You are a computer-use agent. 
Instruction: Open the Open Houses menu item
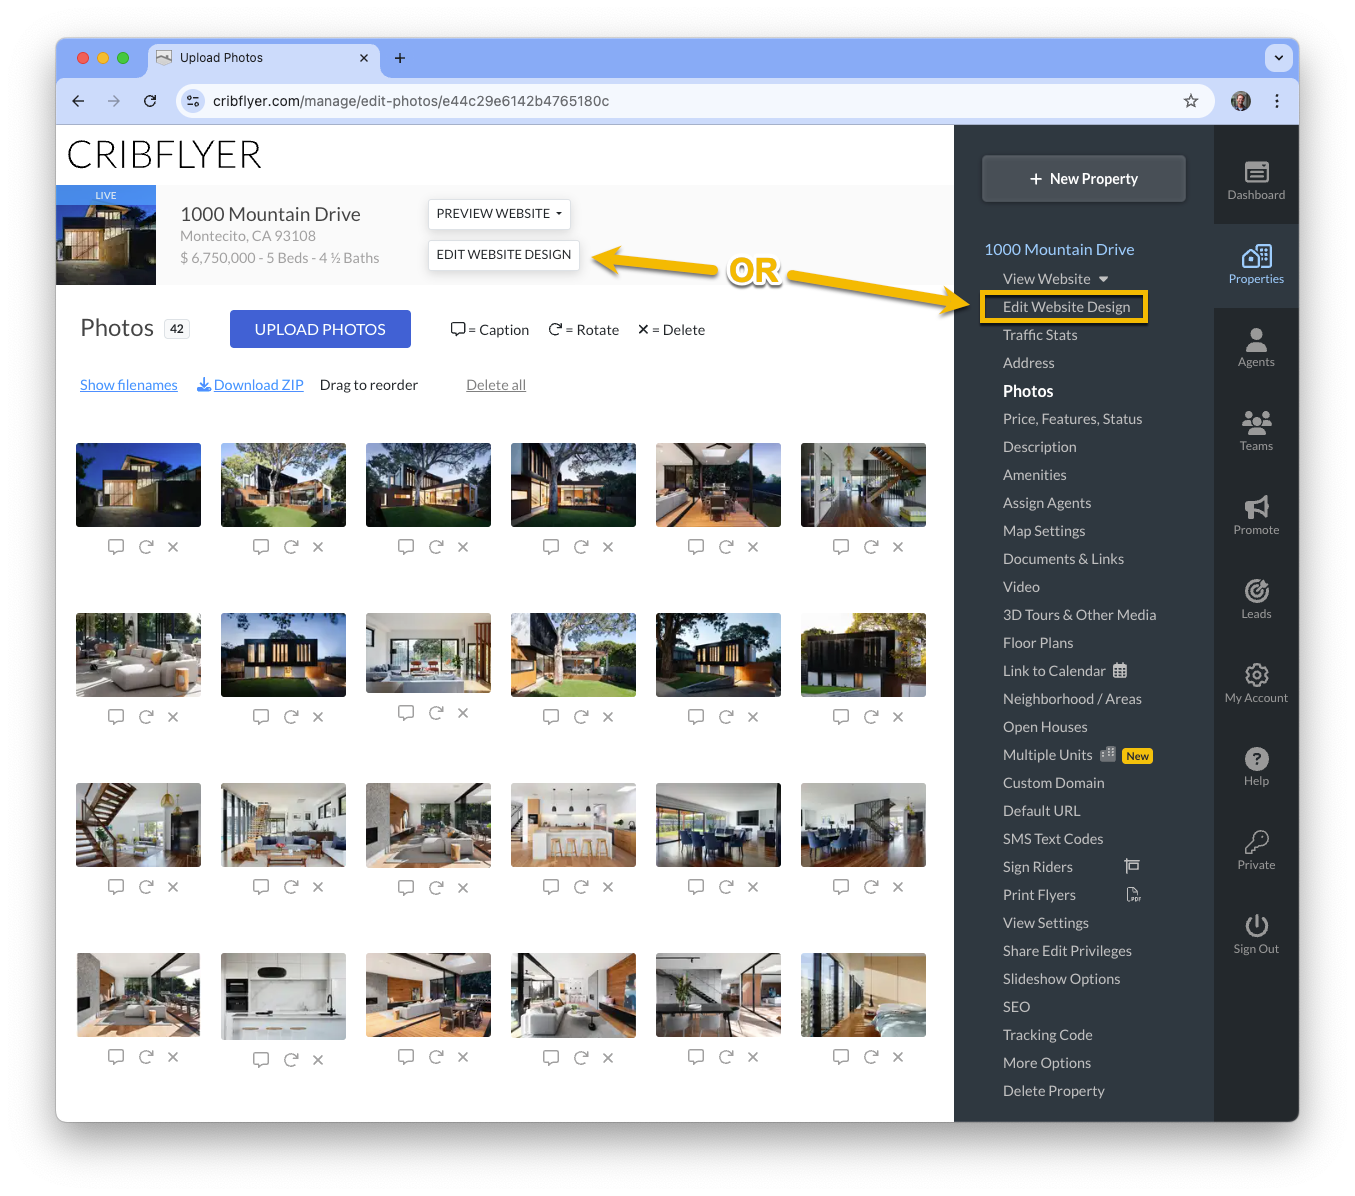1045,727
